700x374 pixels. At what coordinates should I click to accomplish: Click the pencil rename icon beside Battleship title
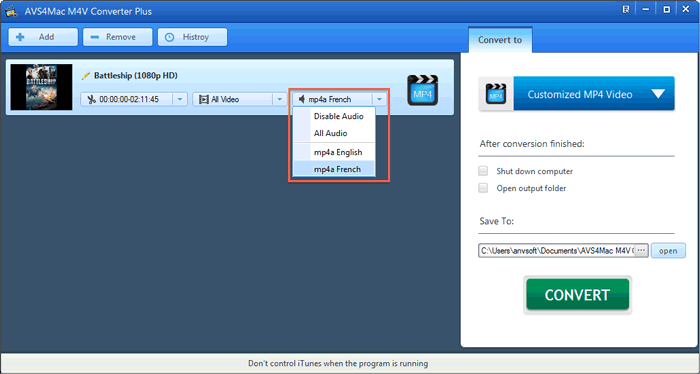86,76
